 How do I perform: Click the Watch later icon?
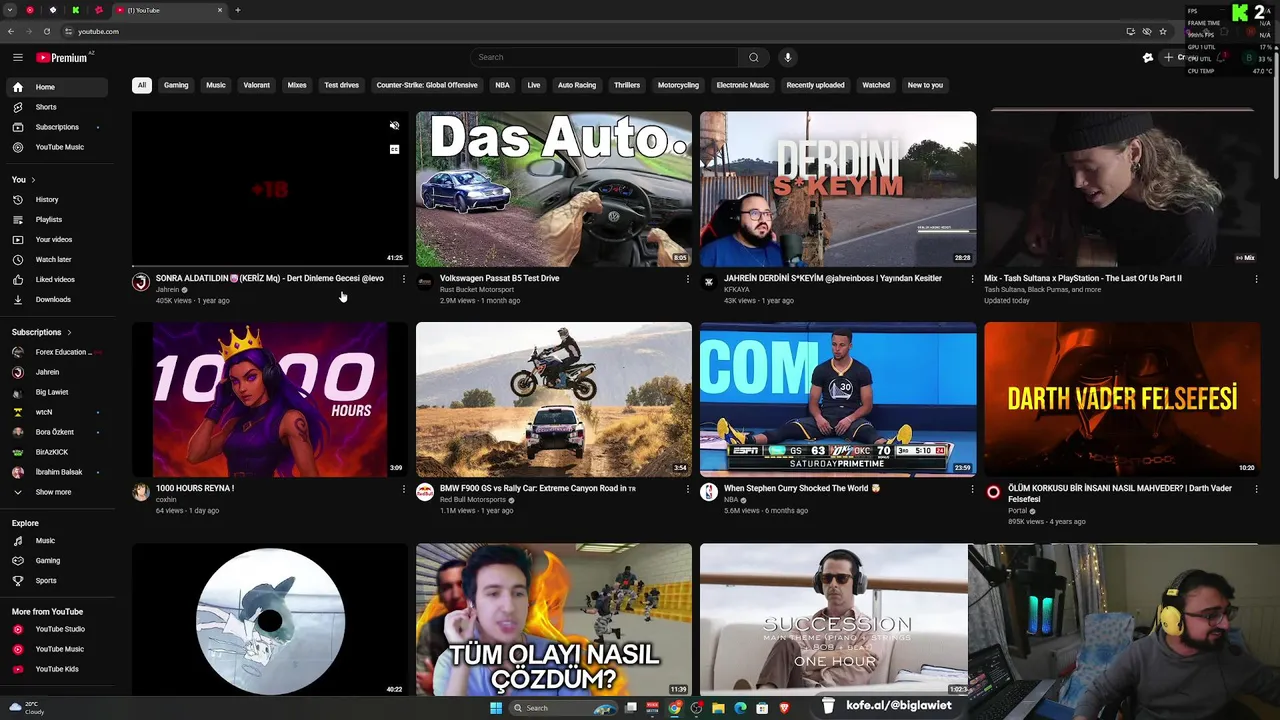click(x=17, y=260)
